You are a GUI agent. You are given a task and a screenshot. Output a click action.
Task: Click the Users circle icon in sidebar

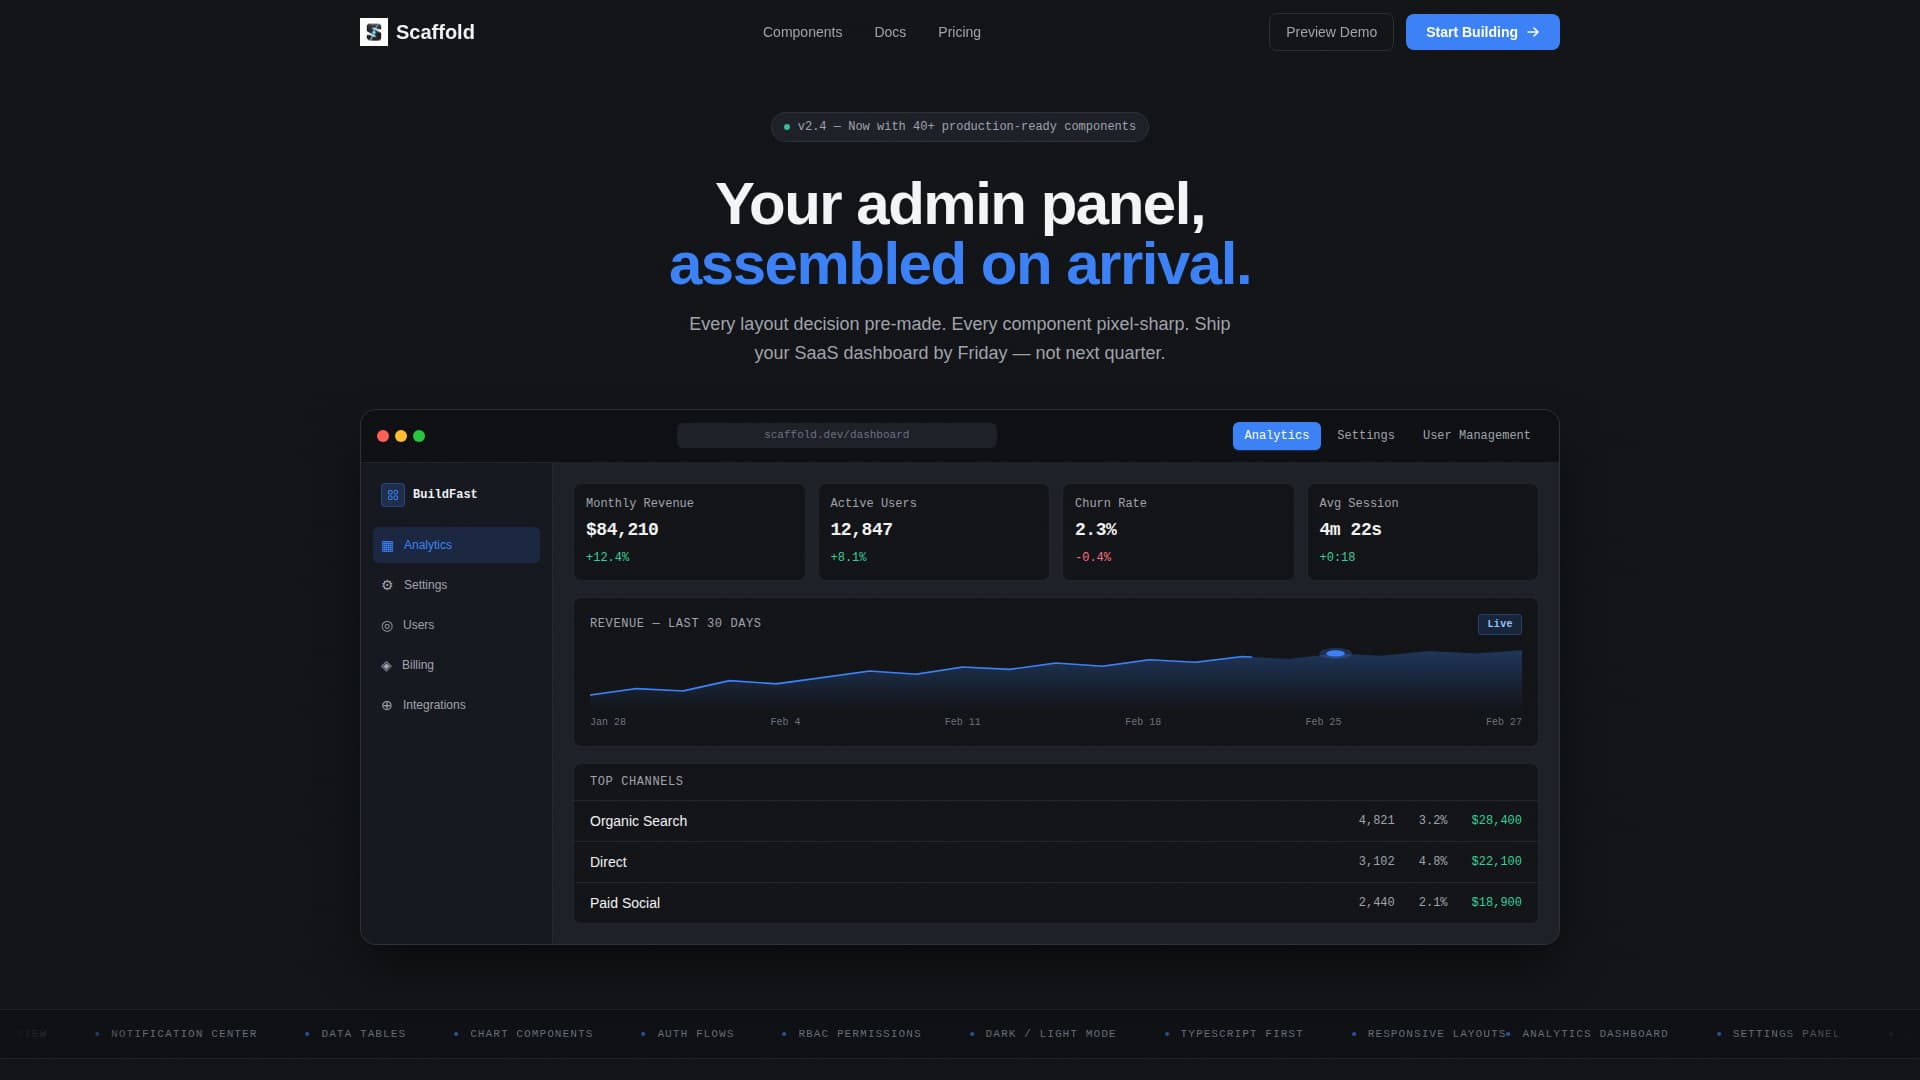[387, 626]
